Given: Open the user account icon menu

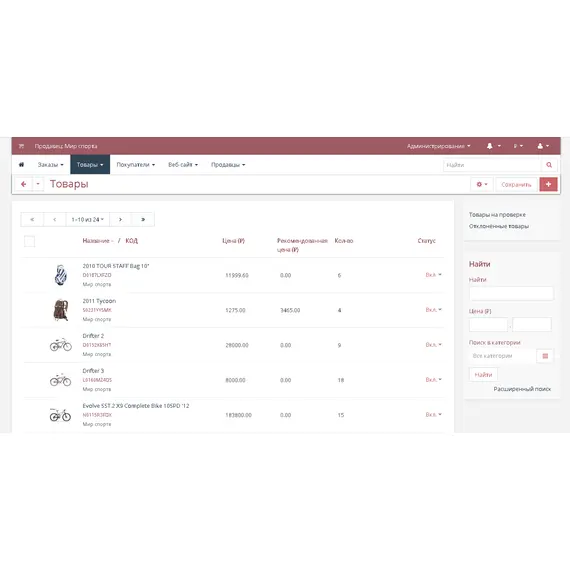Looking at the screenshot, I should click(543, 146).
